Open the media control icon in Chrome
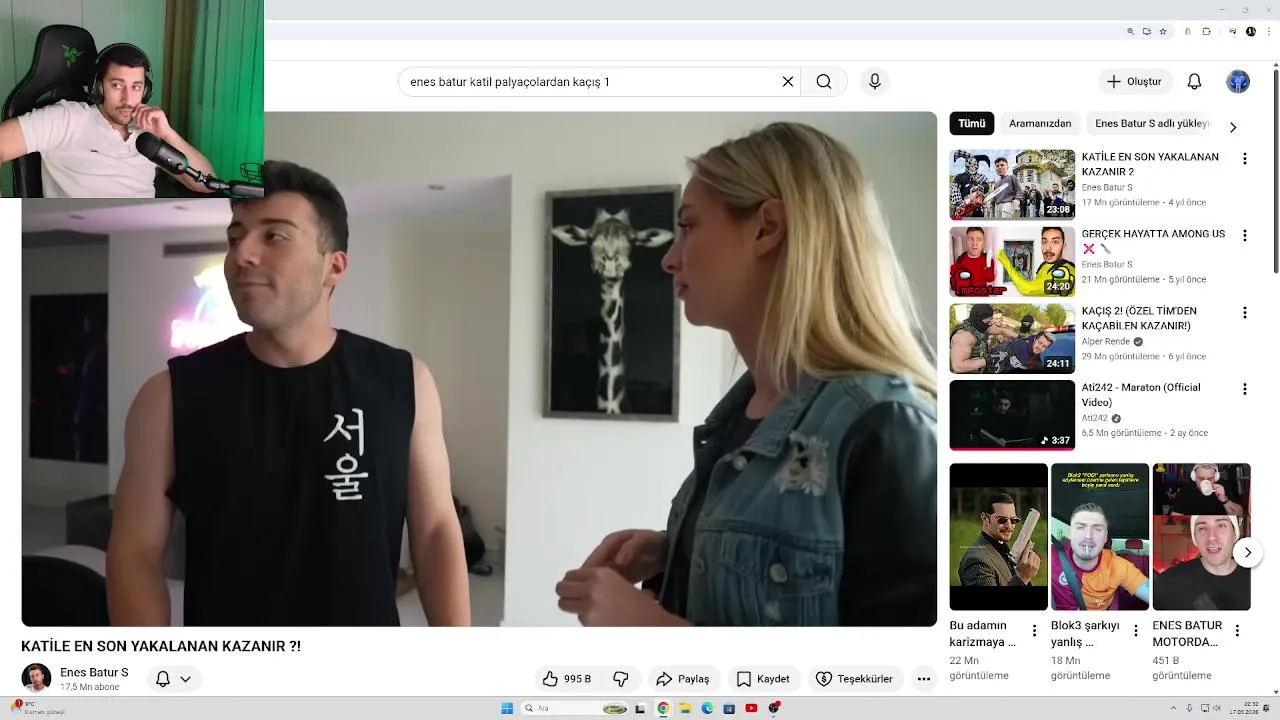The height and width of the screenshot is (720, 1280). coord(1233,31)
